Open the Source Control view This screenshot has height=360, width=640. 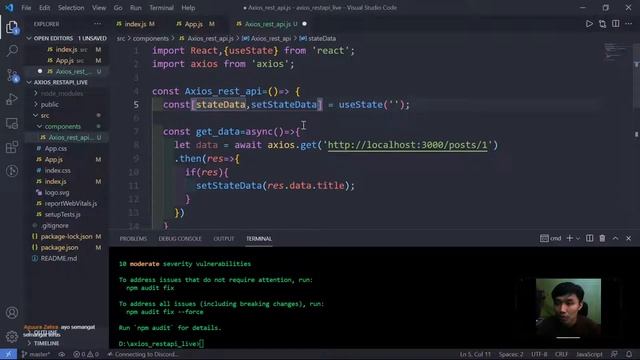(12, 76)
